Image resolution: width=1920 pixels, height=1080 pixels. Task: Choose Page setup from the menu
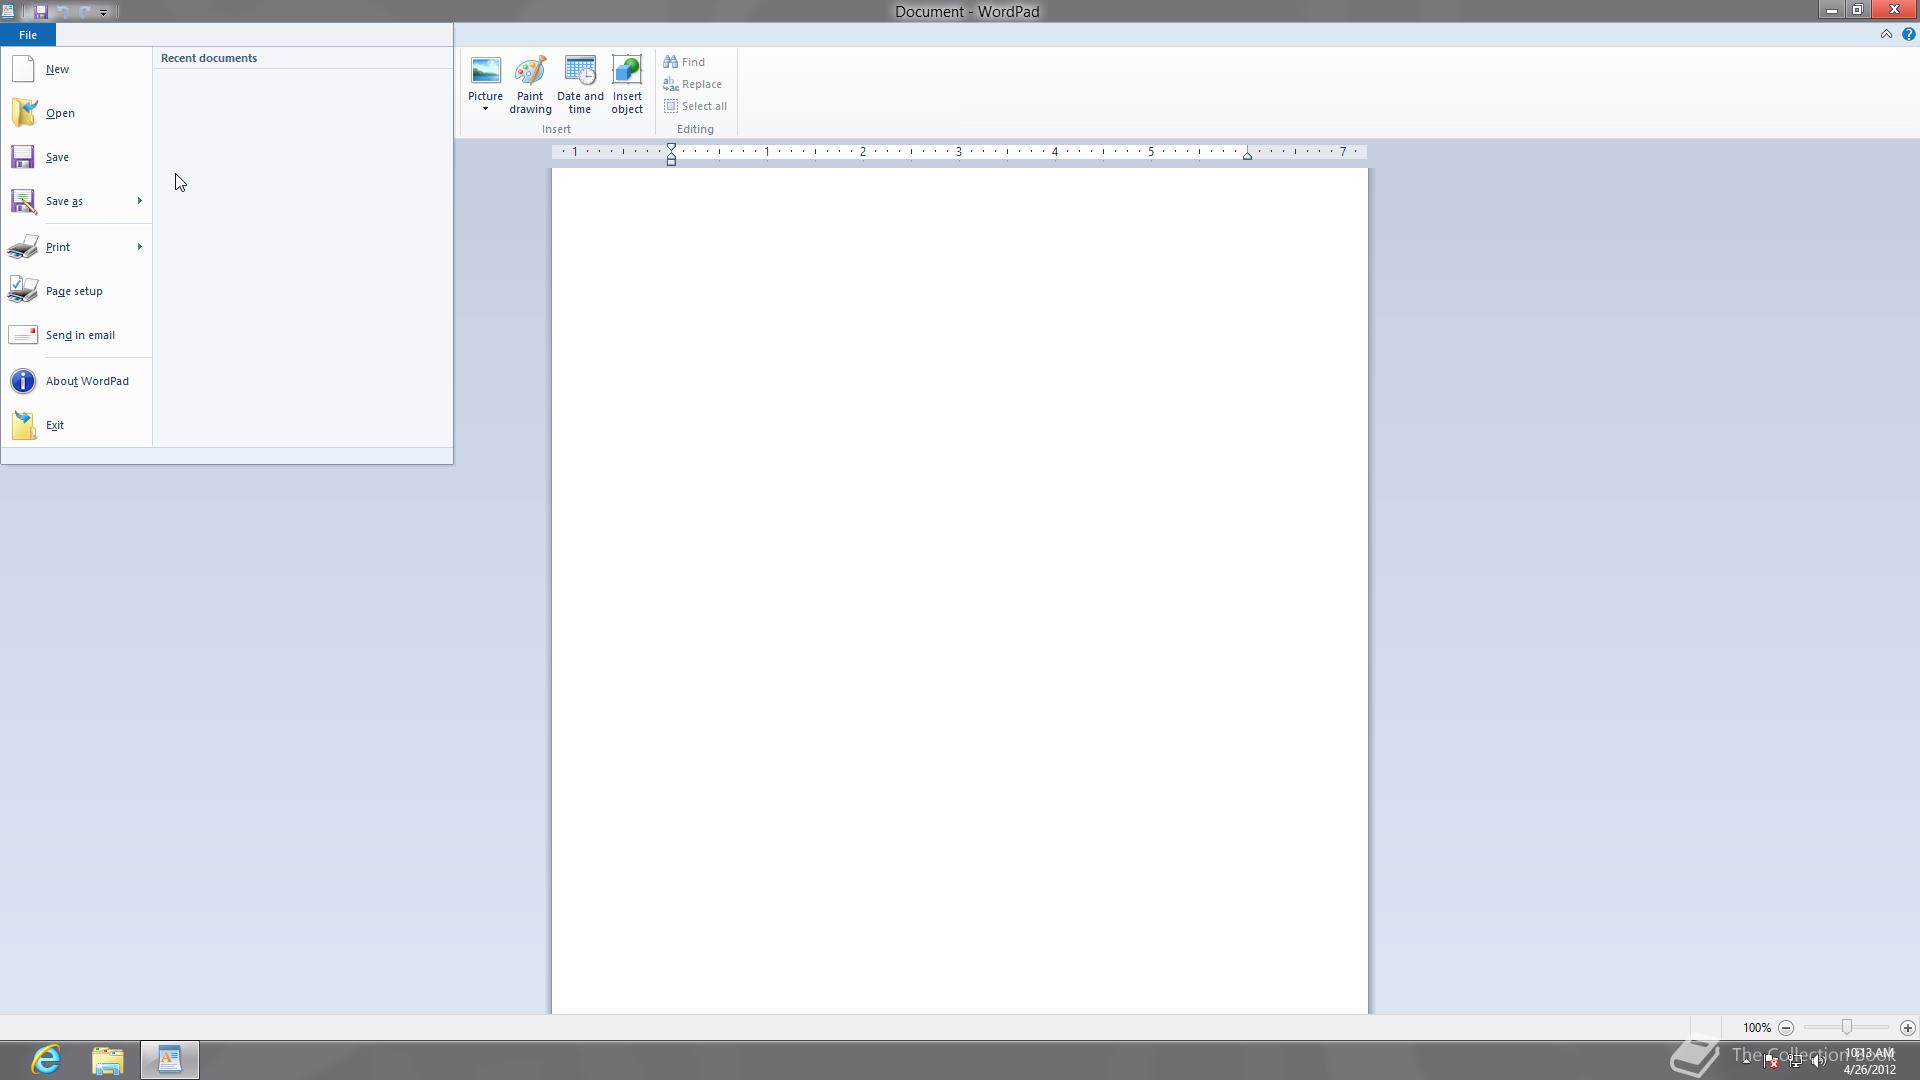[74, 291]
